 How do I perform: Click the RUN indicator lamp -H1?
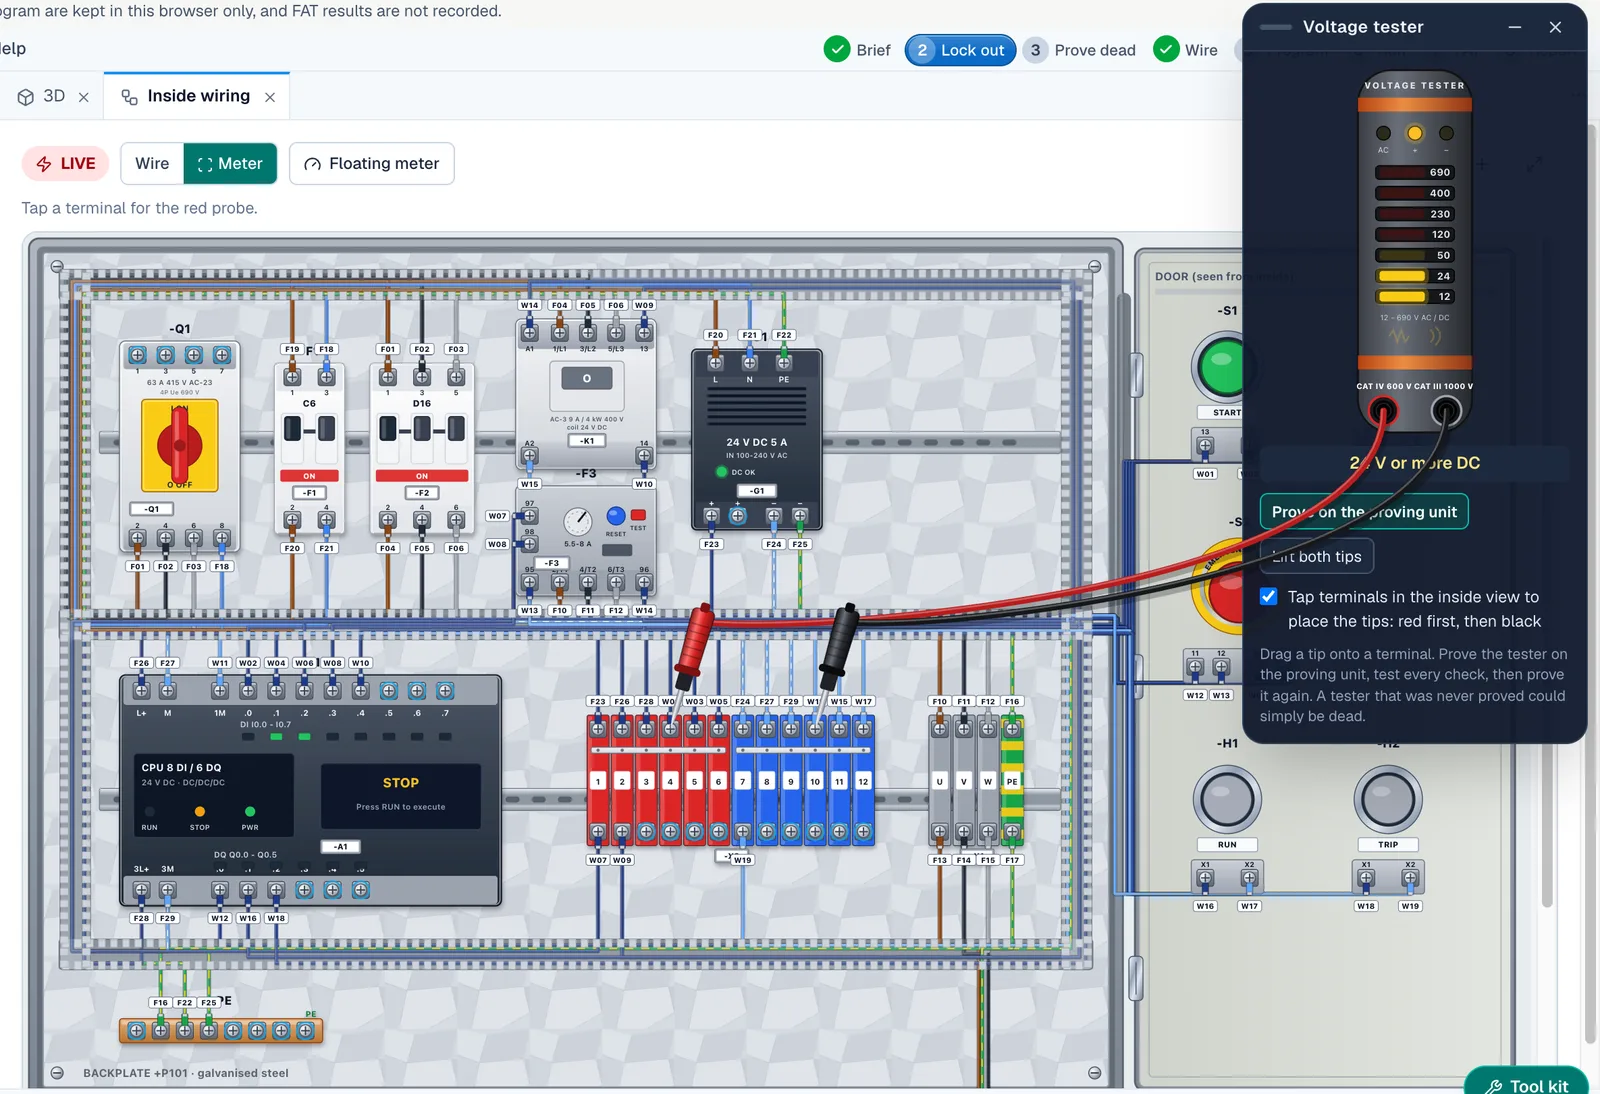[x=1227, y=800]
